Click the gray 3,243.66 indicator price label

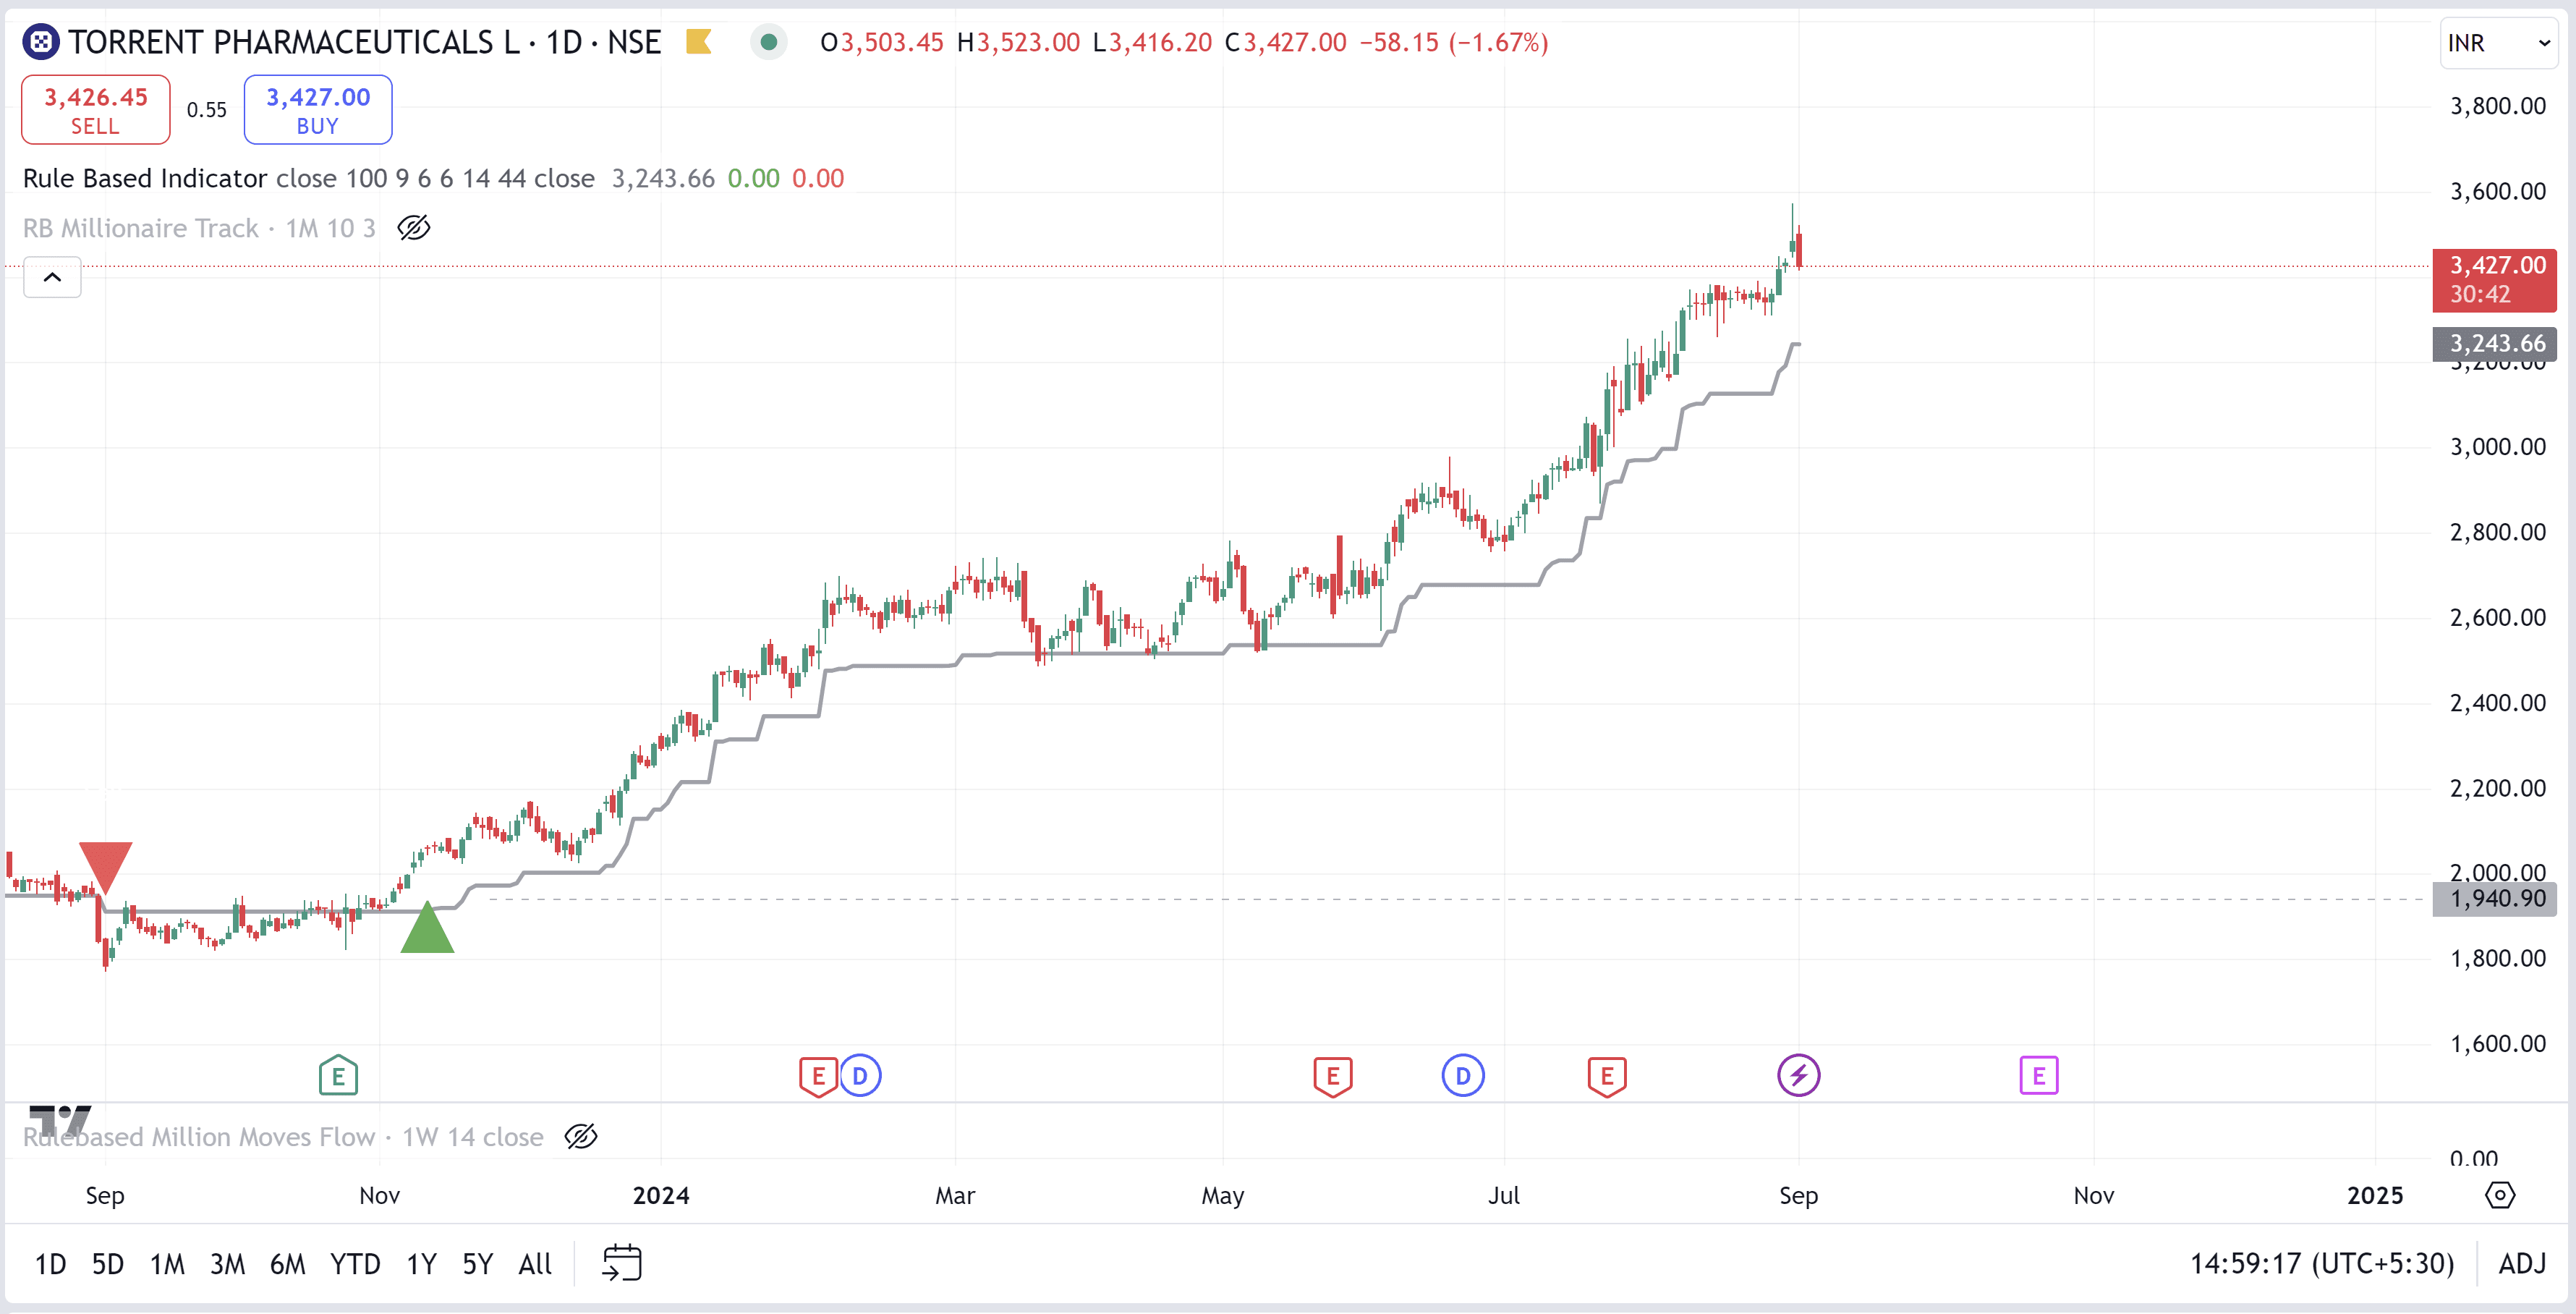click(2495, 344)
